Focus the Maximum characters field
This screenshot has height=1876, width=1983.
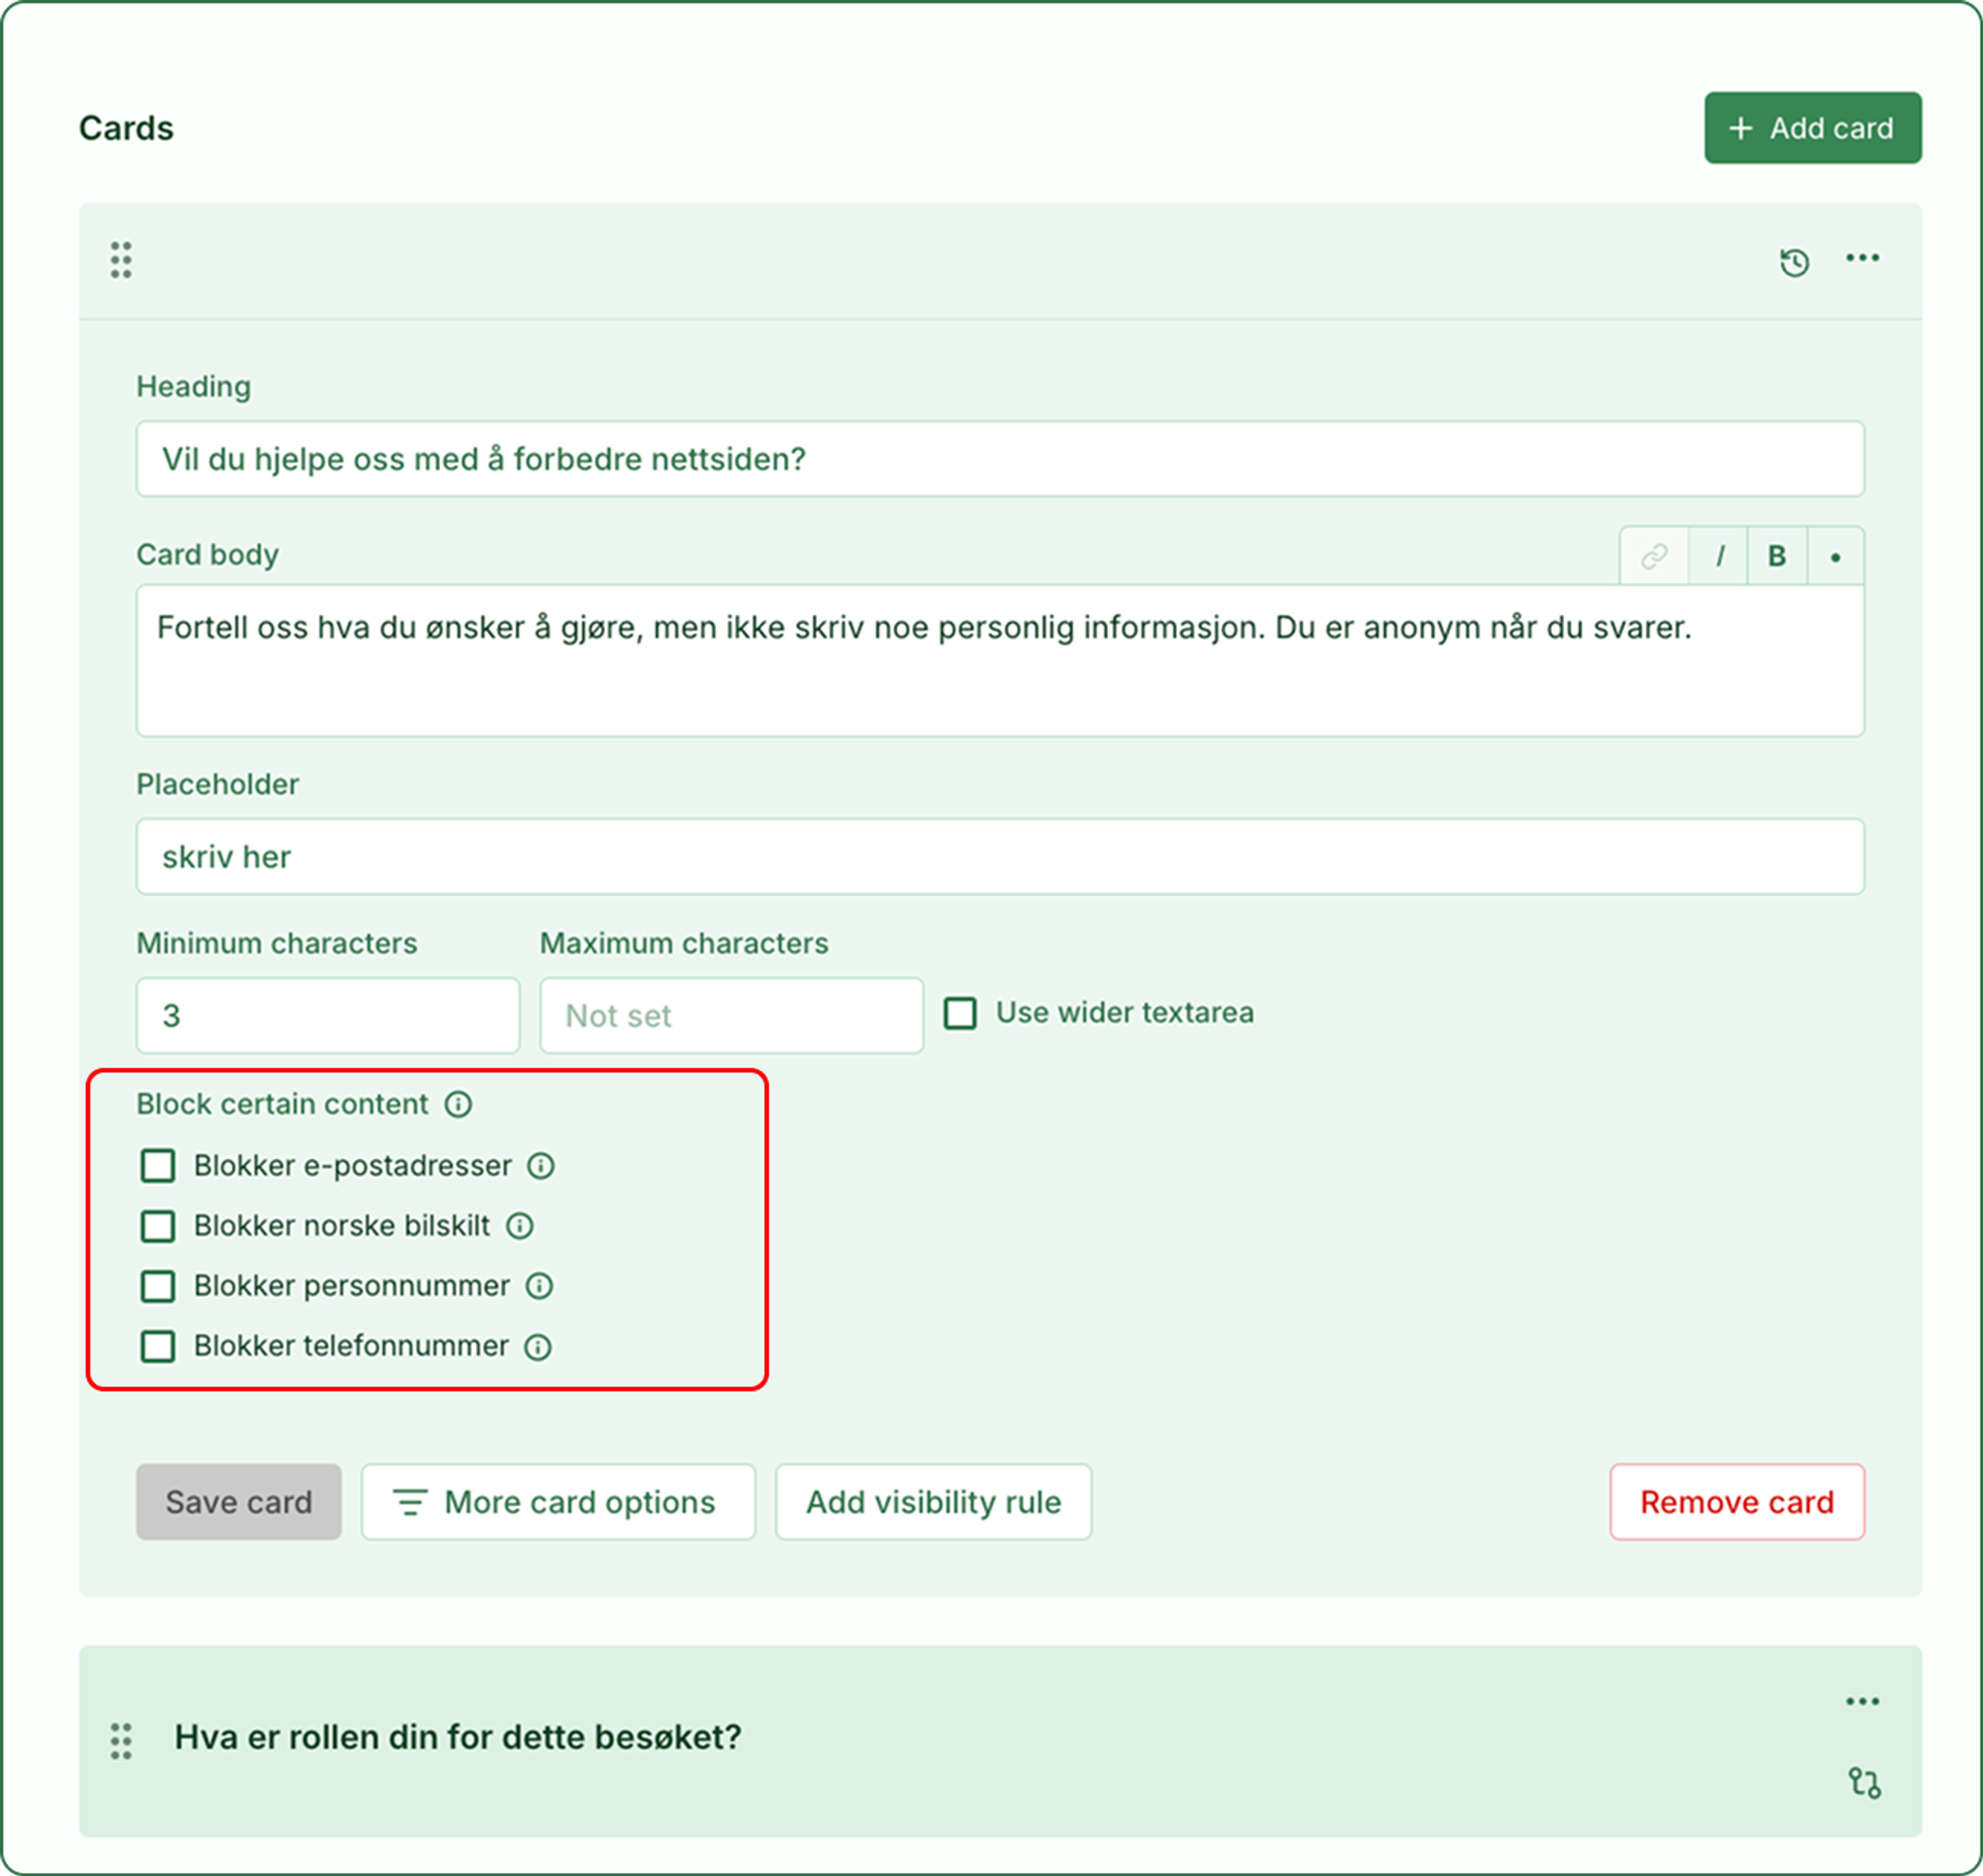pyautogui.click(x=731, y=1015)
